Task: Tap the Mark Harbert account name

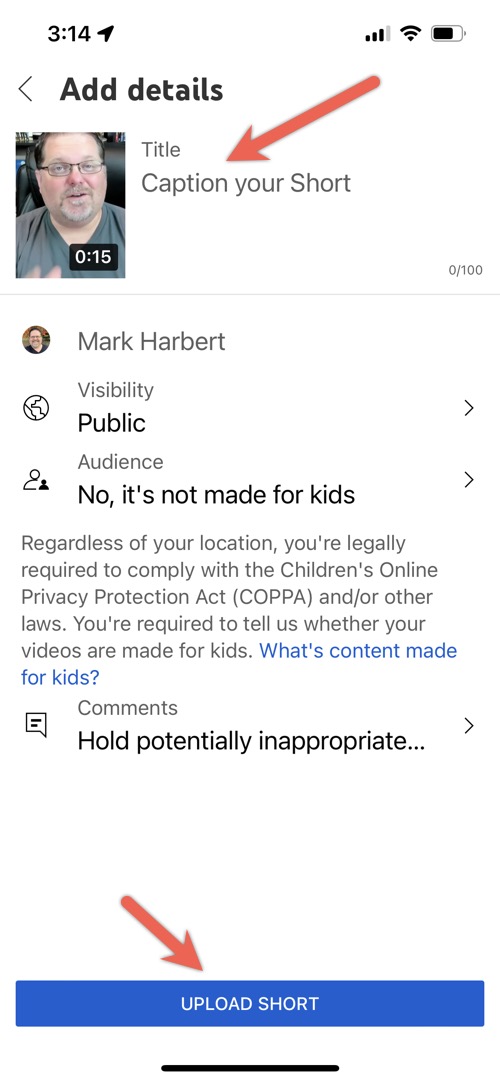Action: (151, 341)
